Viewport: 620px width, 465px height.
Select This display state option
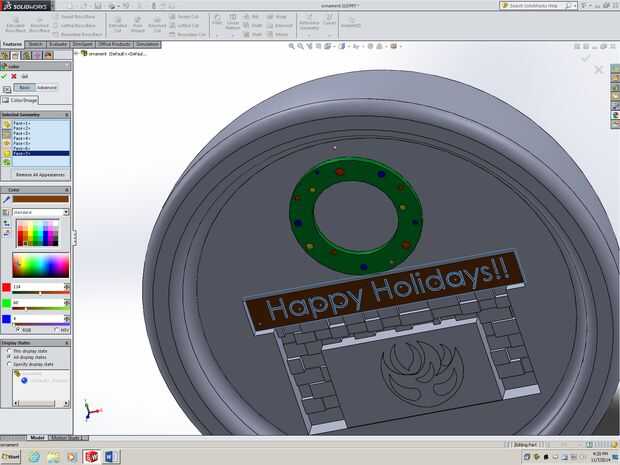coord(9,351)
